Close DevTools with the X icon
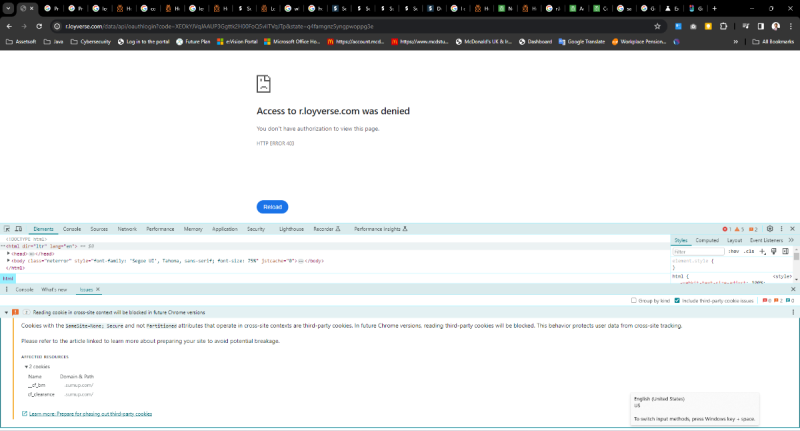 coord(793,229)
